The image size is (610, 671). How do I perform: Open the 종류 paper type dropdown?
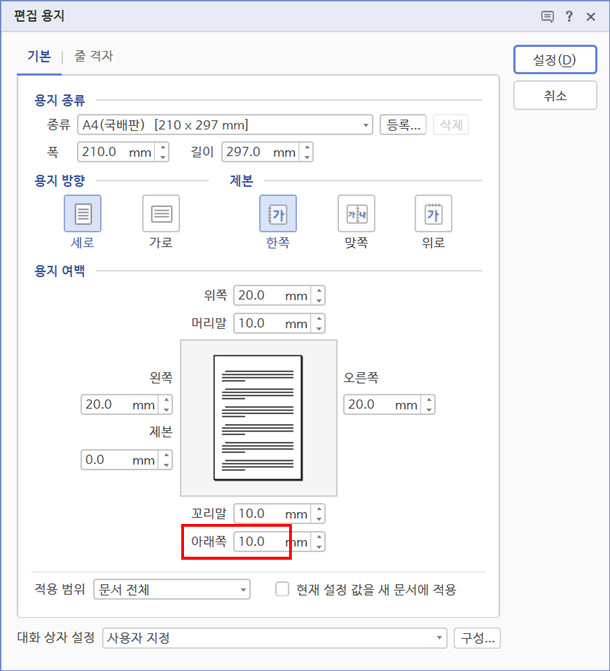pos(225,125)
